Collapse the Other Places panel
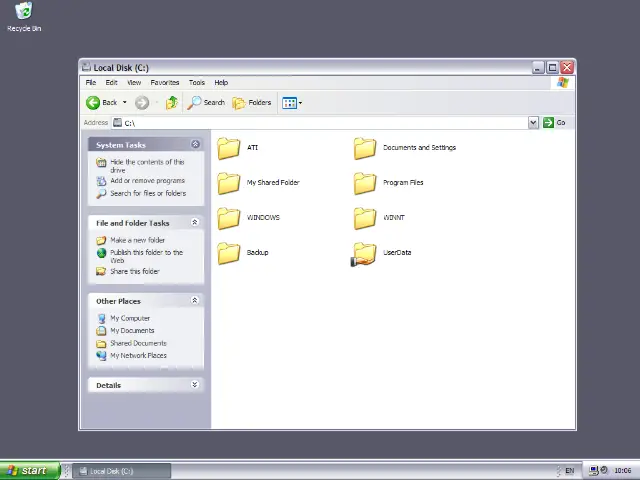This screenshot has height=480, width=640. [195, 300]
